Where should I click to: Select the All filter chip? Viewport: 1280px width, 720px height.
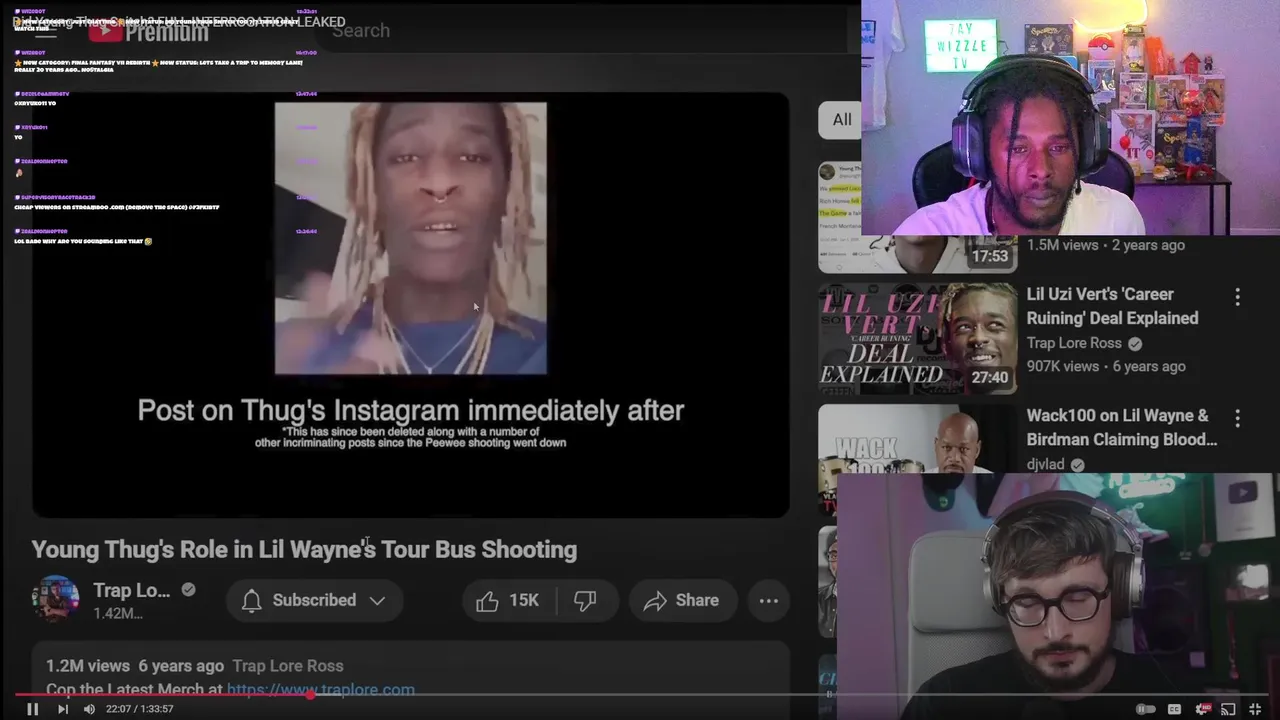tap(842, 120)
